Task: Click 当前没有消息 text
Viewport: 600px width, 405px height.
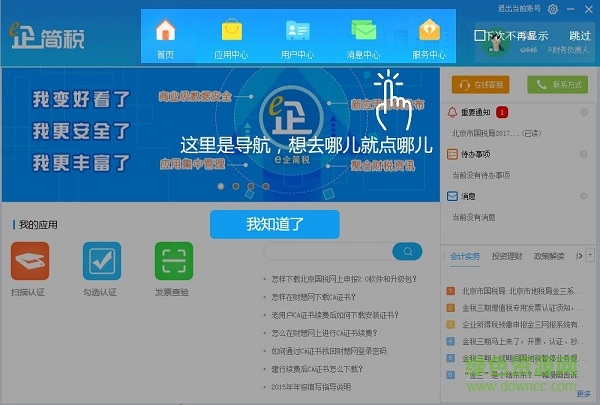Action: click(474, 217)
